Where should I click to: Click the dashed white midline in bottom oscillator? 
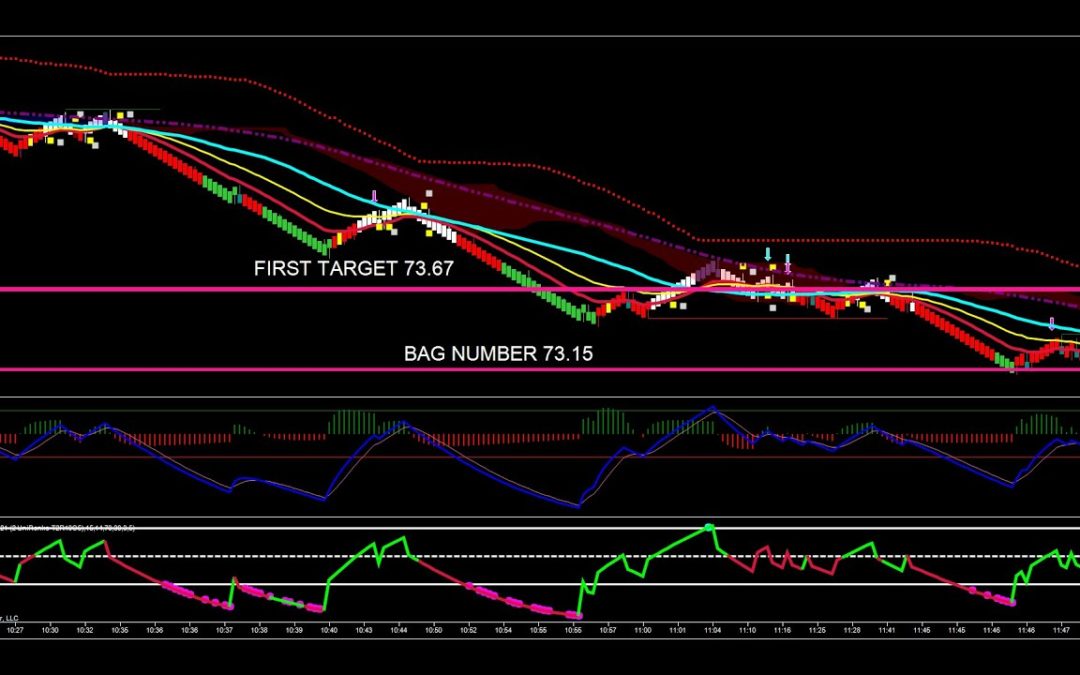pos(500,556)
